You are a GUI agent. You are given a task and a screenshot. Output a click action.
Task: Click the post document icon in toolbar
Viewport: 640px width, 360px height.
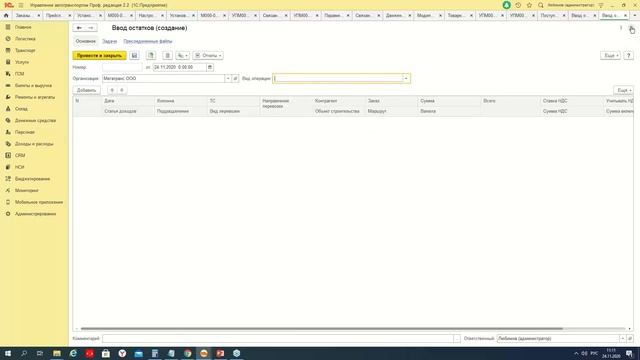pos(151,56)
